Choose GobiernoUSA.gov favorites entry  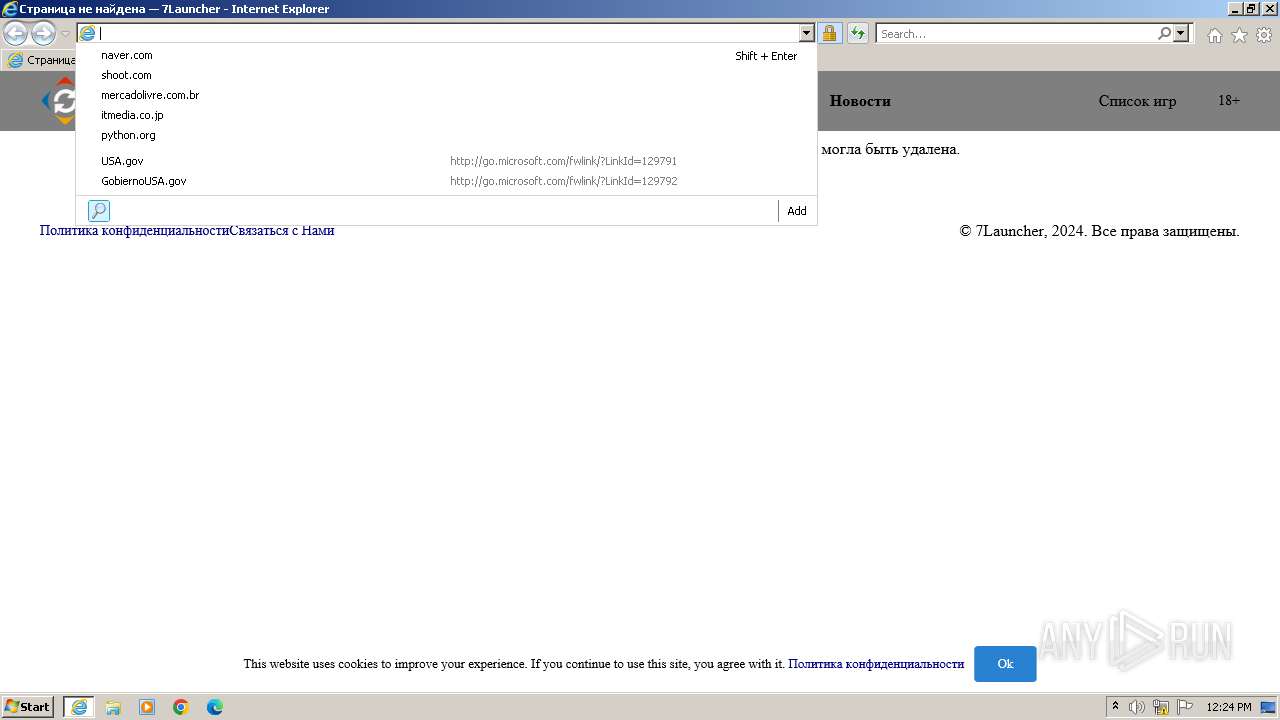(x=447, y=181)
